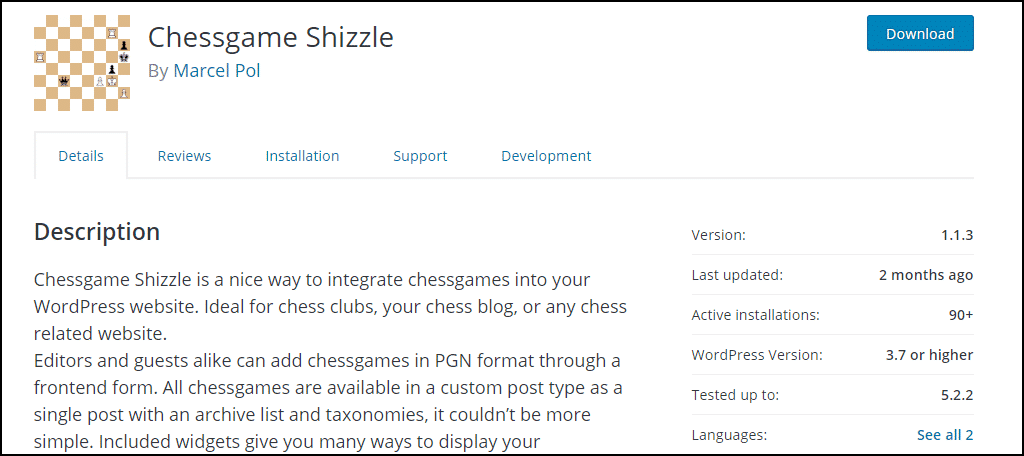Click the 'Languages:' label
1024x456 pixels.
point(729,435)
